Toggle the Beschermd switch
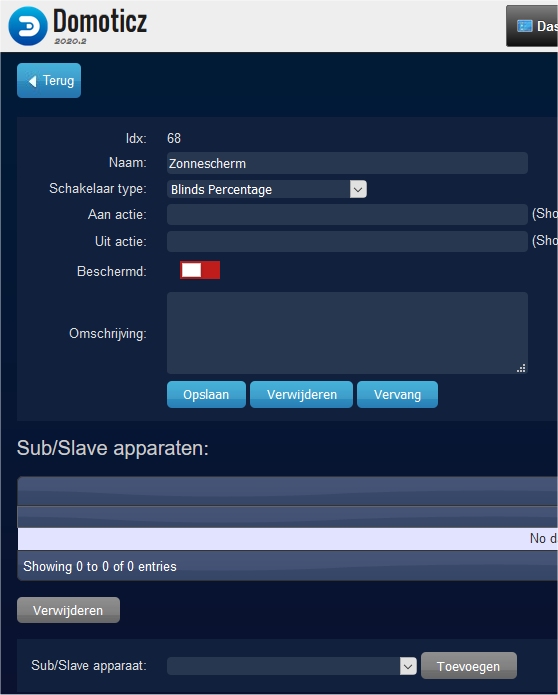This screenshot has height=695, width=558. coord(200,270)
